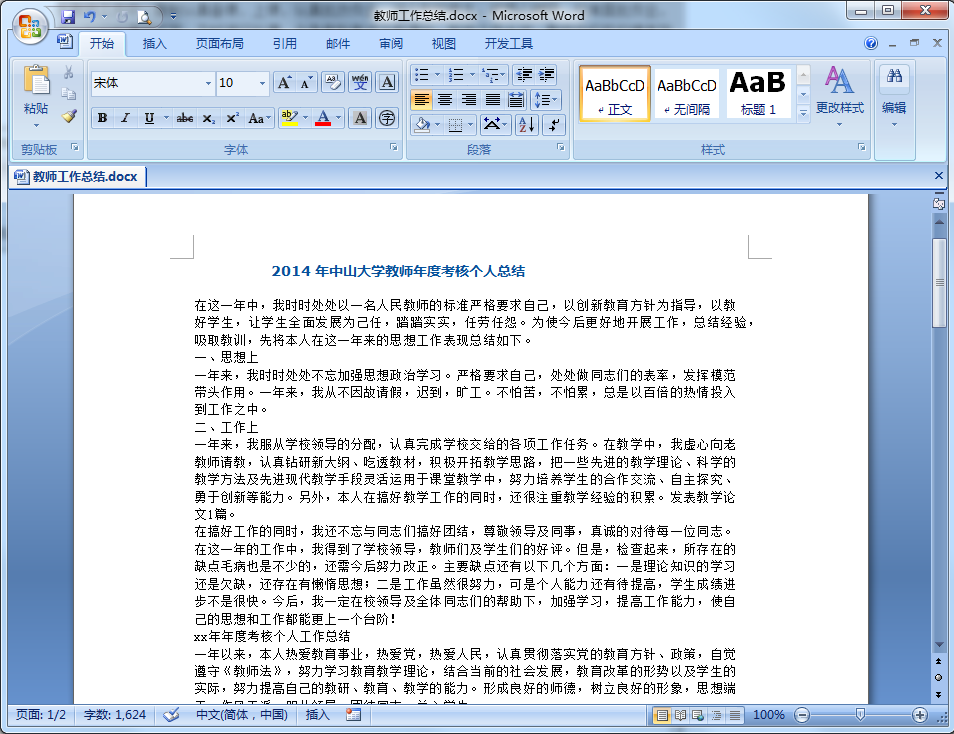The width and height of the screenshot is (954, 734).
Task: Insert enclosed character icon
Action: pyautogui.click(x=388, y=118)
